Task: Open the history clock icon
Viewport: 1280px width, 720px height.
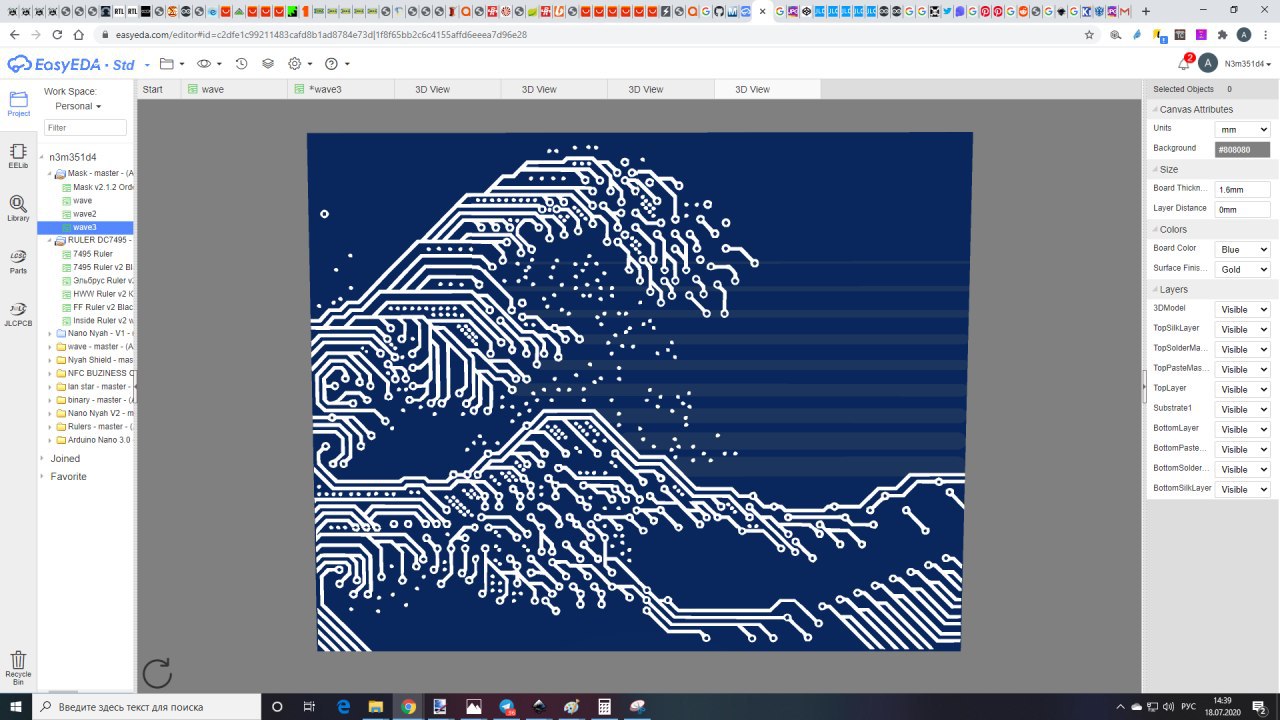Action: [241, 63]
